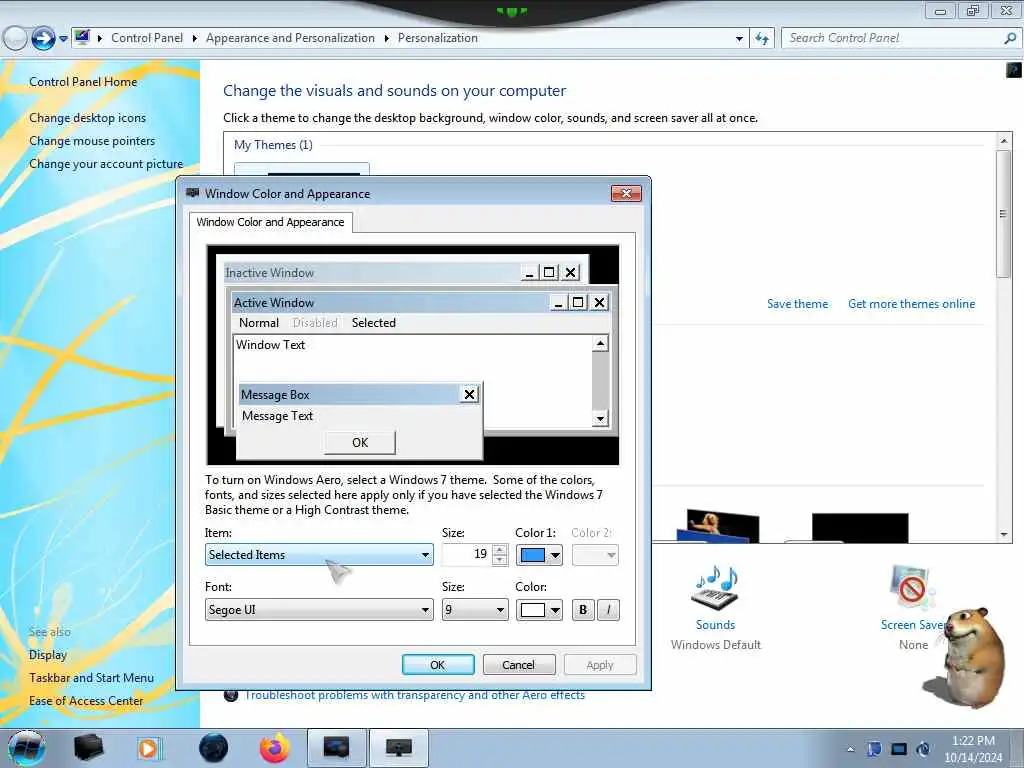The width and height of the screenshot is (1024, 768).
Task: Click Control Panel breadcrumb
Action: click(147, 38)
